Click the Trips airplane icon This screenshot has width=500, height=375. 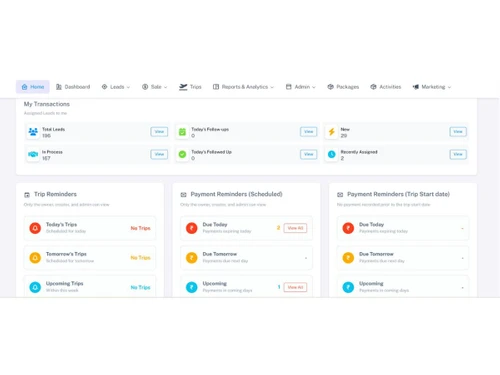pos(183,87)
